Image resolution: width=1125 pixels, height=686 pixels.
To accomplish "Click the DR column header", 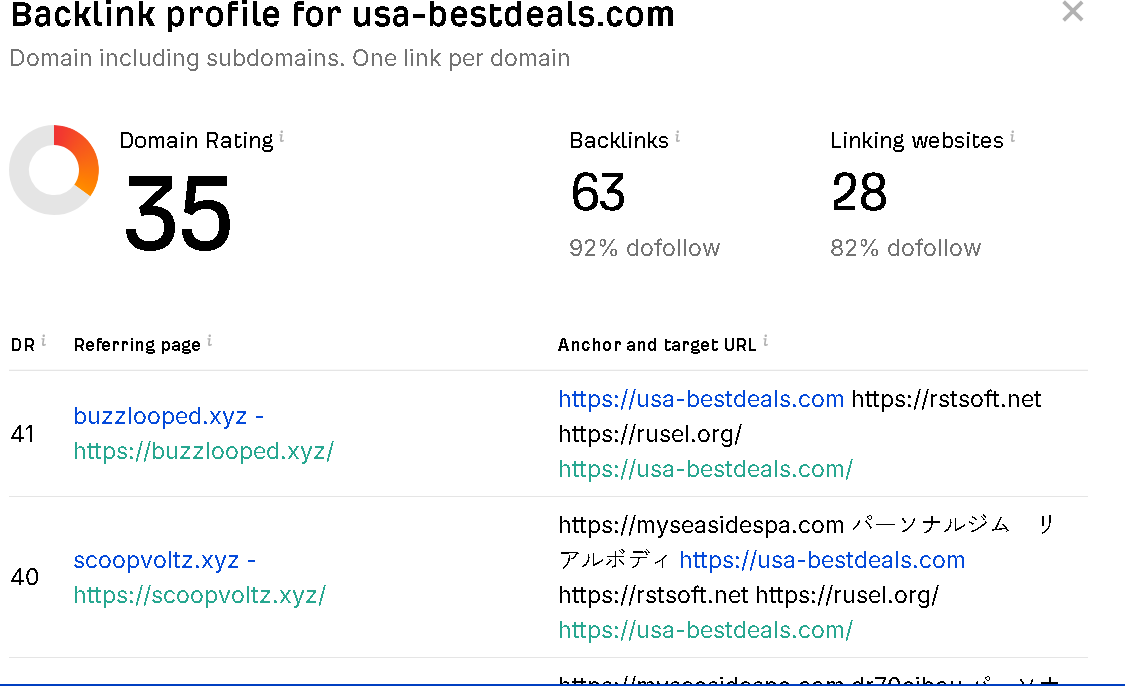I will click(22, 345).
